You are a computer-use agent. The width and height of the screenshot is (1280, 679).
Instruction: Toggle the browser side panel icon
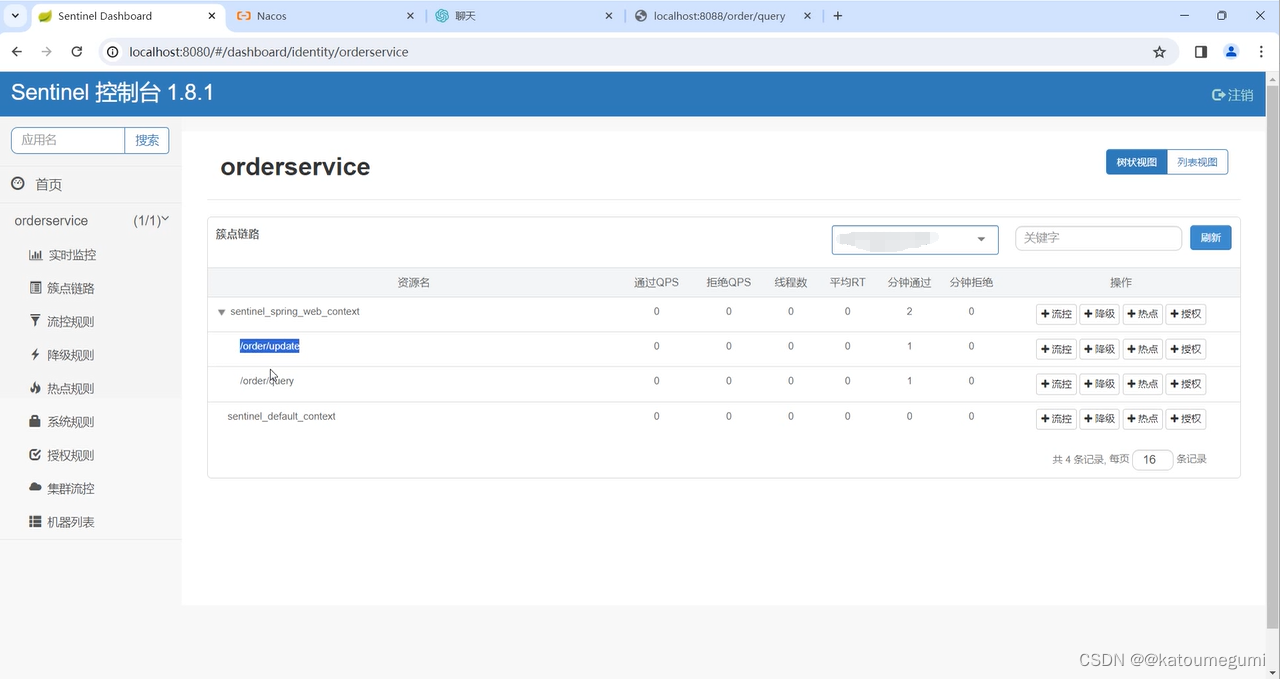(x=1201, y=52)
